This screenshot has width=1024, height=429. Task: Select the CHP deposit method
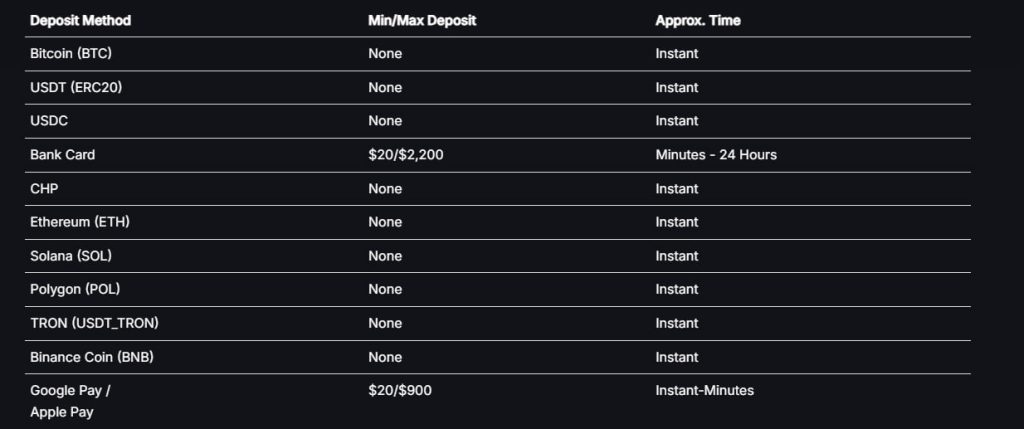coord(44,189)
